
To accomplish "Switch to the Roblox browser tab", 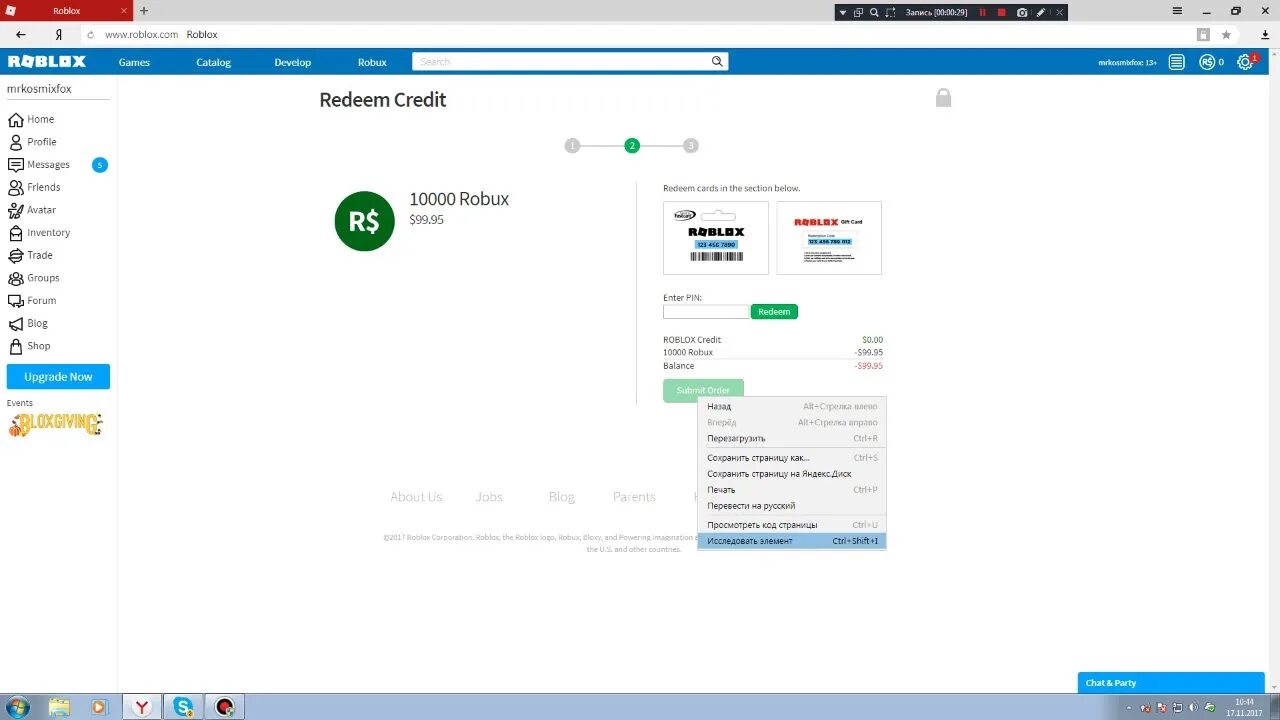I will [66, 11].
